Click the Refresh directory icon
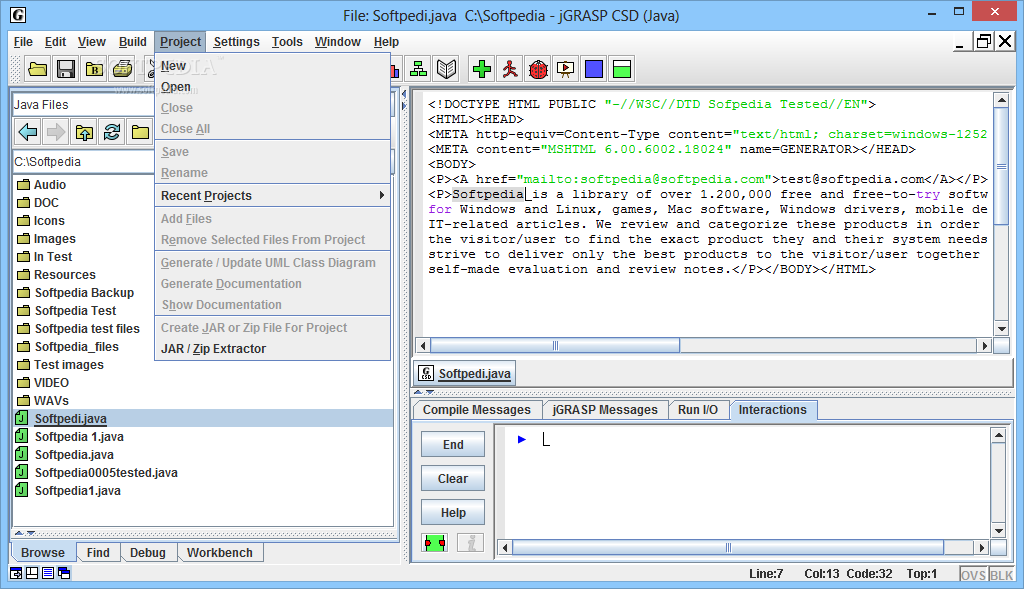 (x=112, y=132)
